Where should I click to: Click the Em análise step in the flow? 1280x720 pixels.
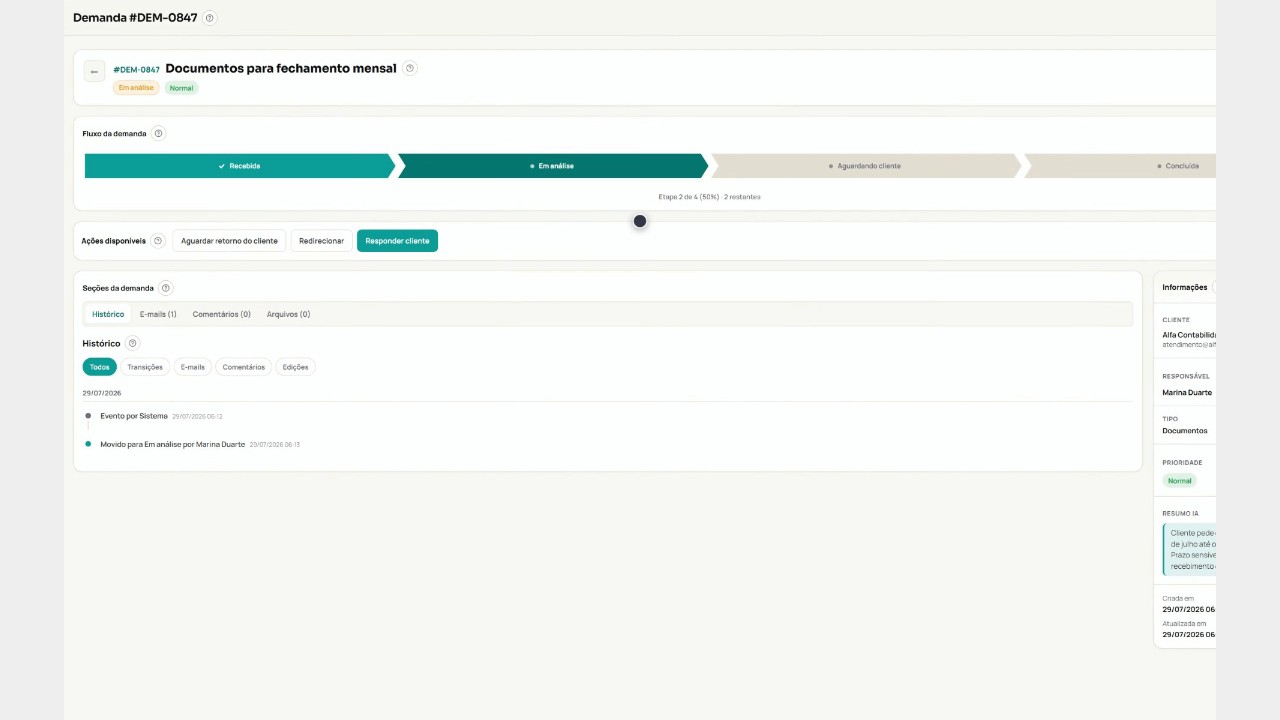click(552, 166)
